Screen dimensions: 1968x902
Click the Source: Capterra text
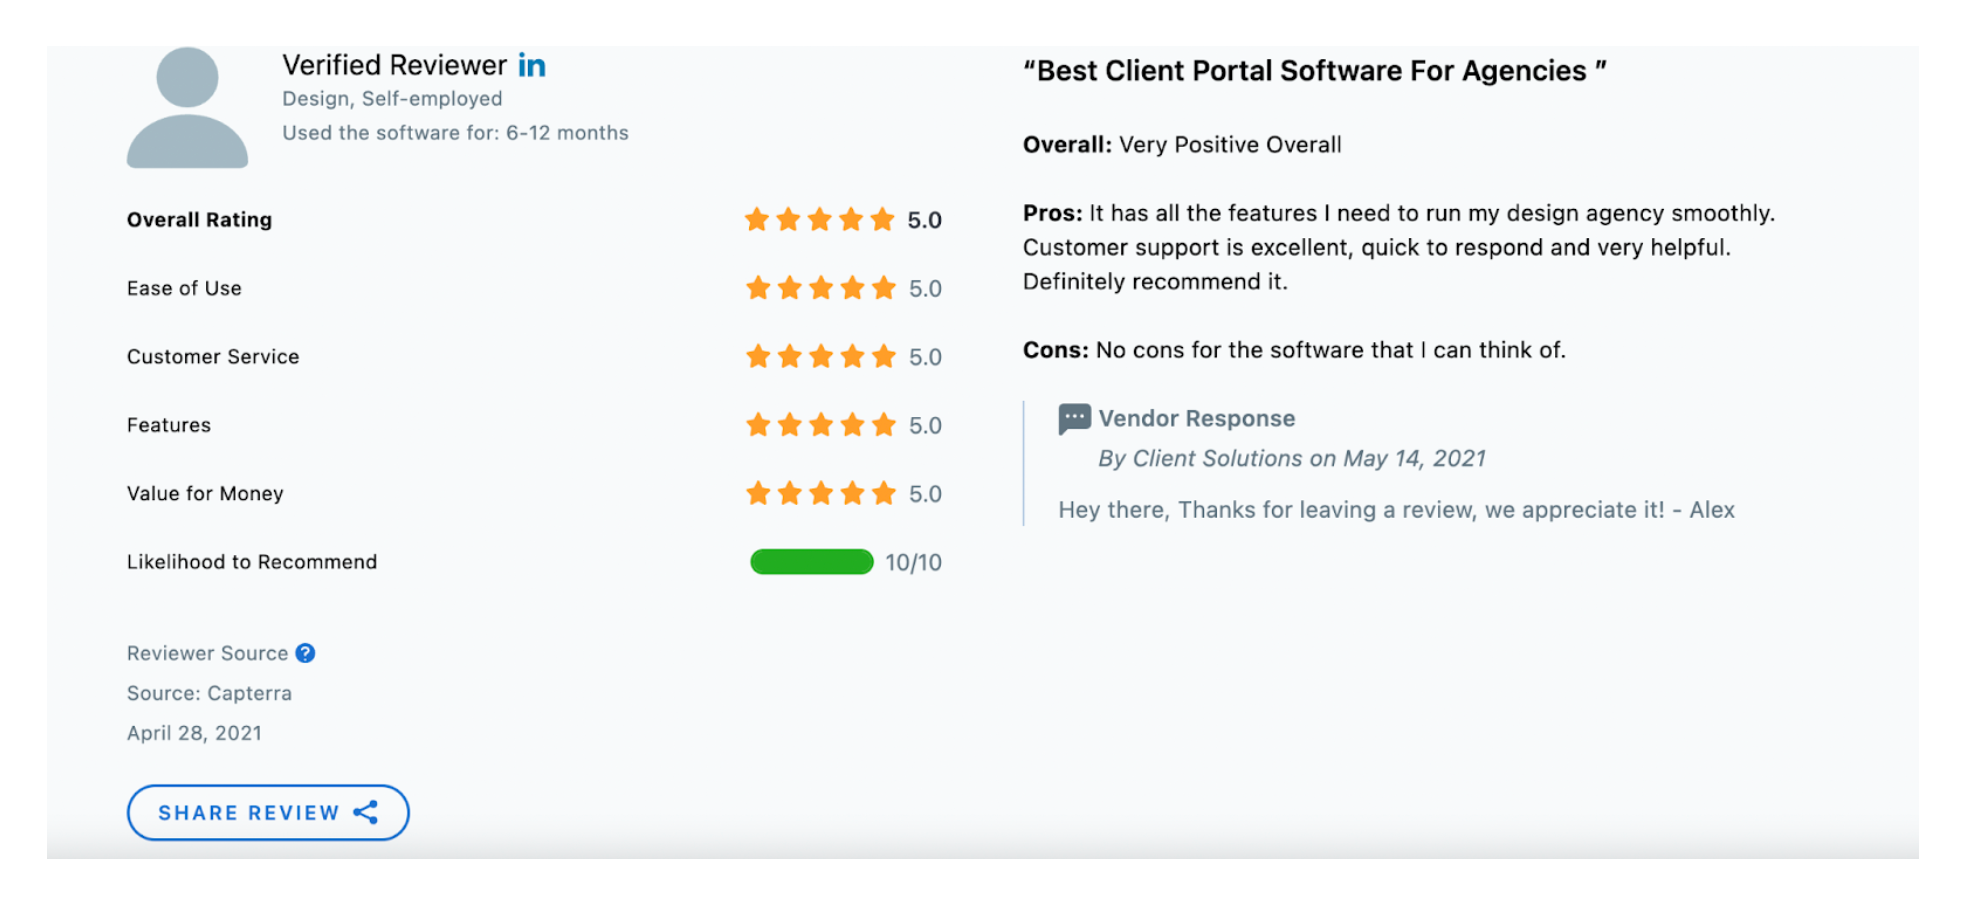209,693
